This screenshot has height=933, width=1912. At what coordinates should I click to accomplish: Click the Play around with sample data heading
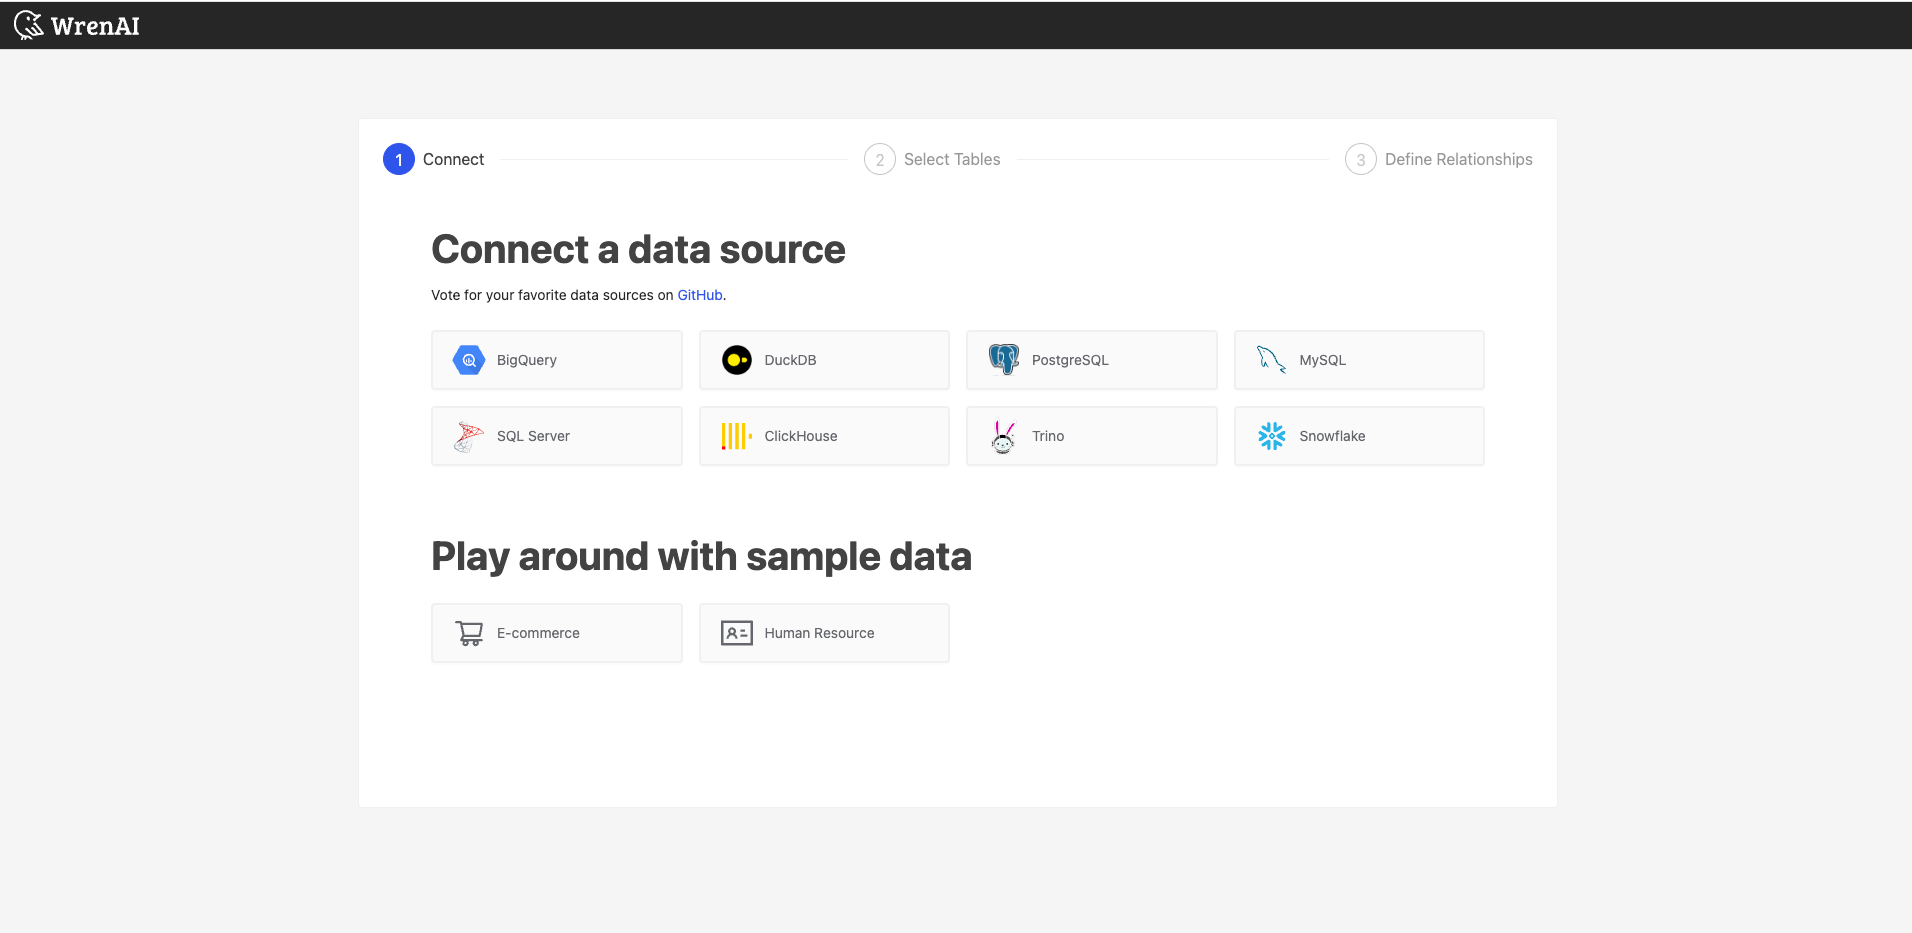pos(701,557)
